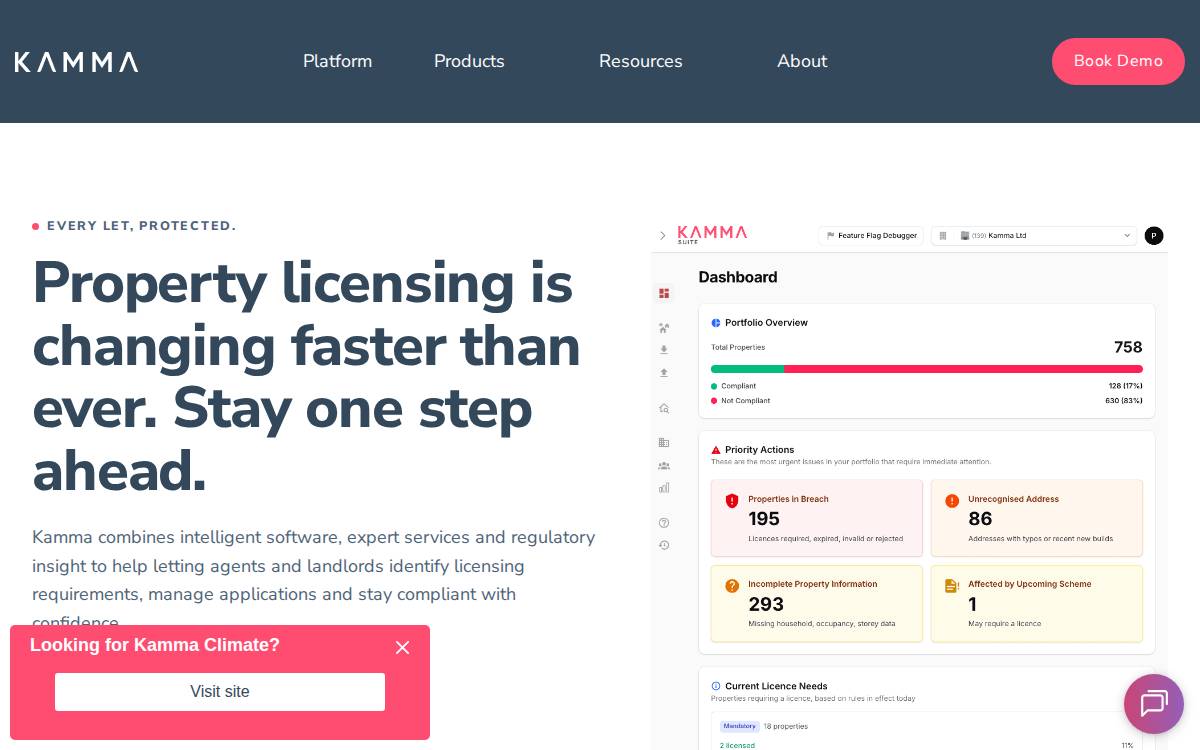
Task: Click the yellow document alert icon
Action: pyautogui.click(x=951, y=586)
